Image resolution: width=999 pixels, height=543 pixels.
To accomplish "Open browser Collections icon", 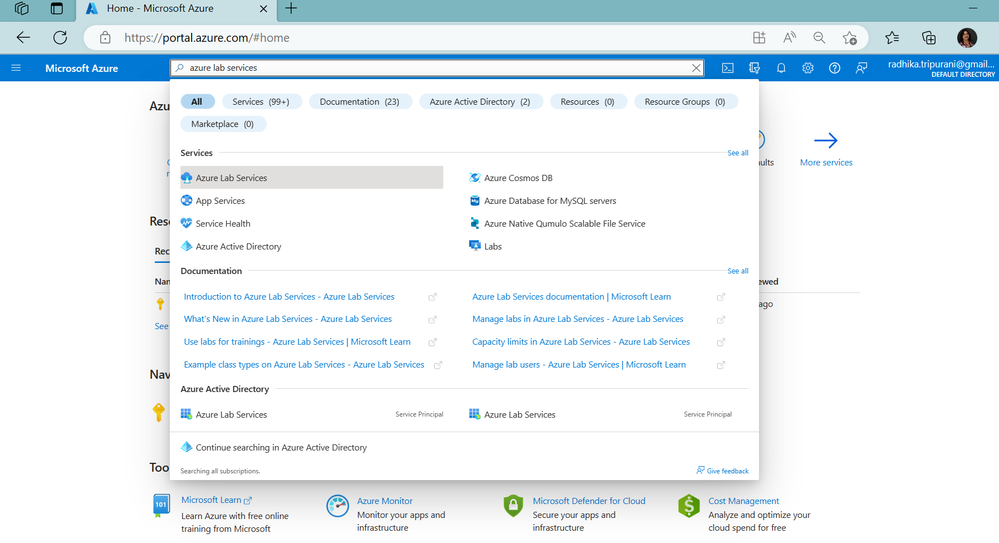I will (x=929, y=38).
